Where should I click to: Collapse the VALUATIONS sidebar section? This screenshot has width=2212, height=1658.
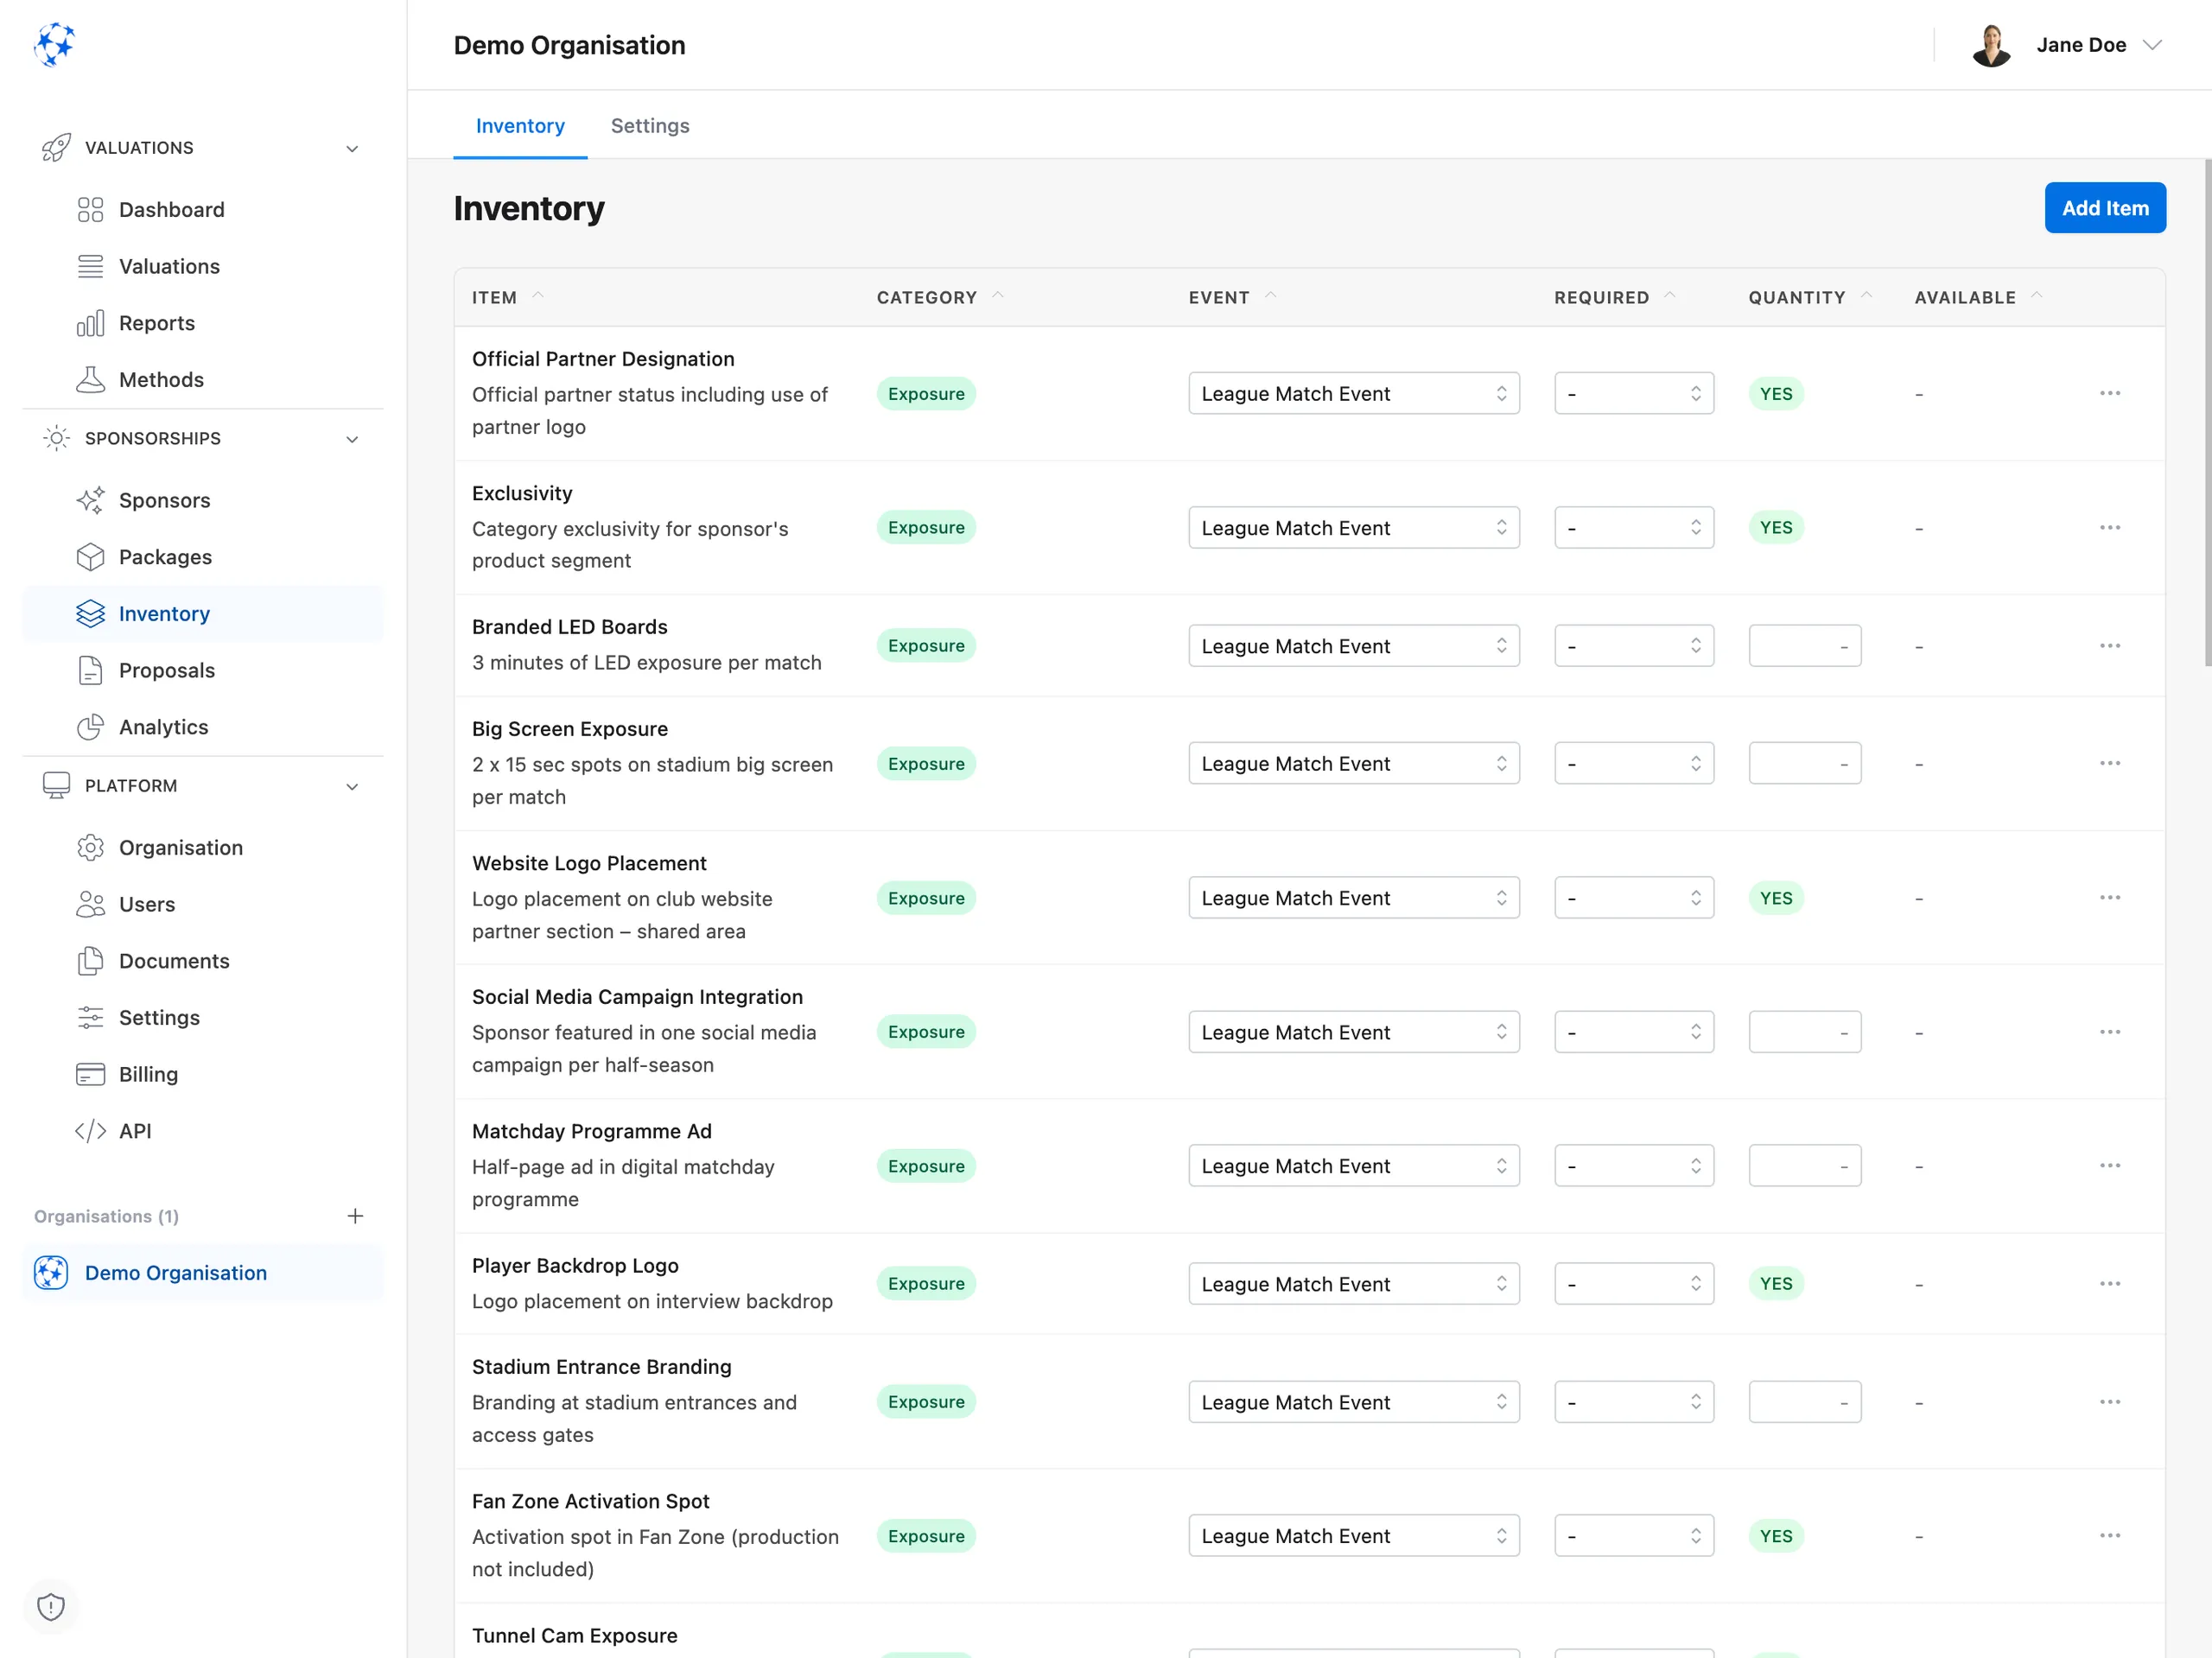[x=352, y=148]
